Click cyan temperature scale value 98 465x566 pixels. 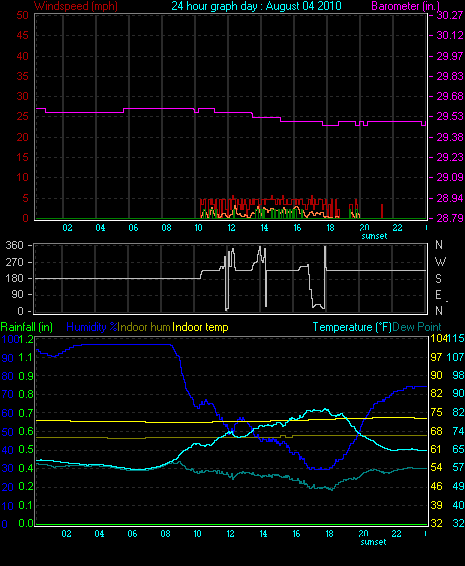click(459, 375)
